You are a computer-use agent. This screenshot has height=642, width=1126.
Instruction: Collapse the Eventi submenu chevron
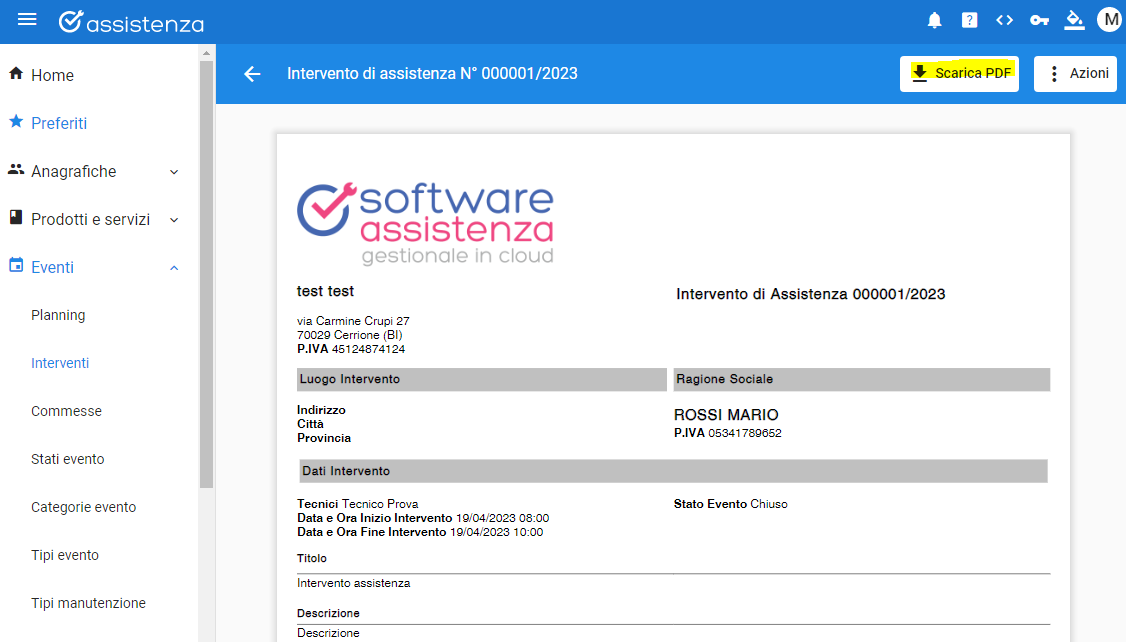(x=174, y=268)
